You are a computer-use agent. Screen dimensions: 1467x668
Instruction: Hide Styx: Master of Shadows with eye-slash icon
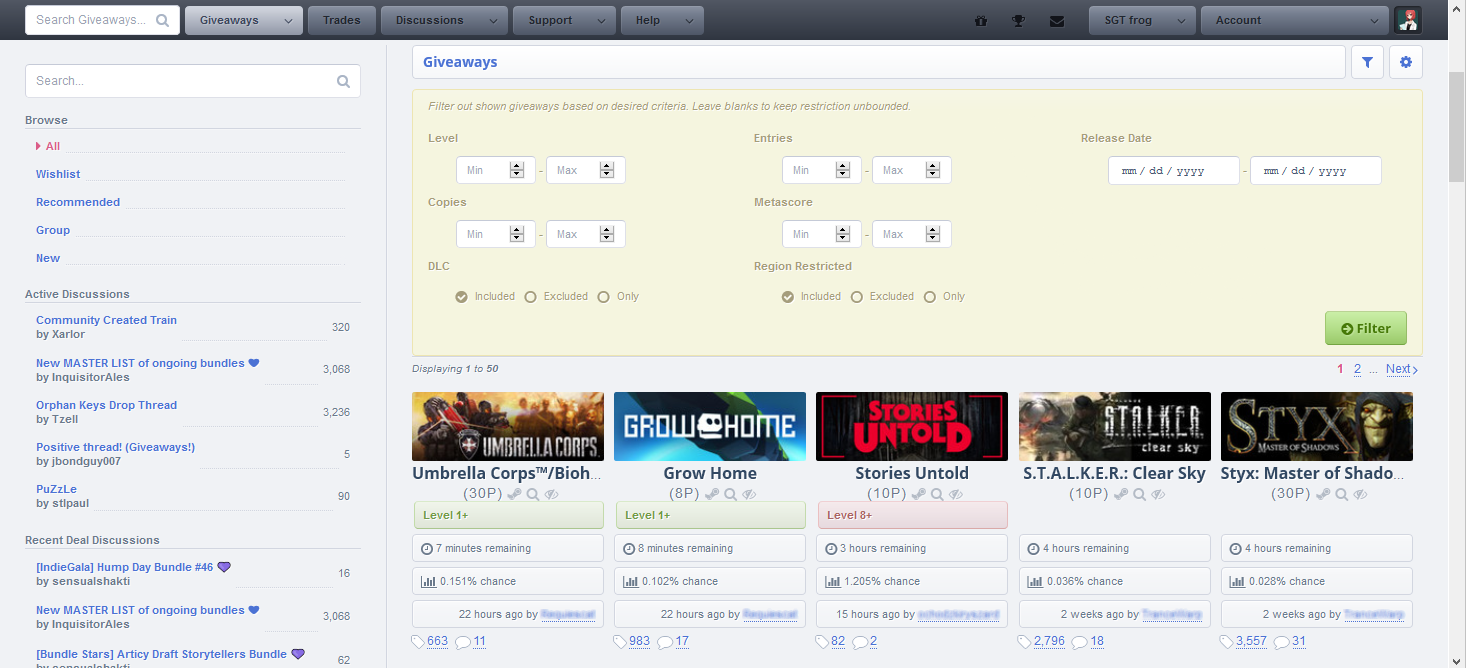click(x=1361, y=494)
